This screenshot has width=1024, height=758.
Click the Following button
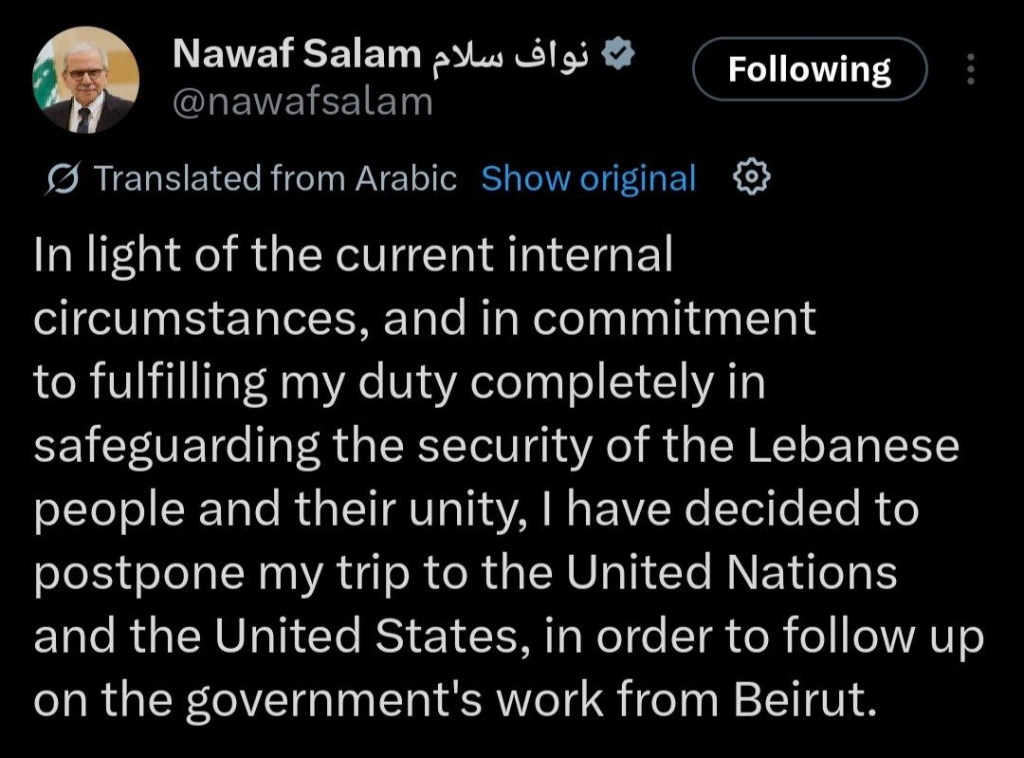click(809, 69)
